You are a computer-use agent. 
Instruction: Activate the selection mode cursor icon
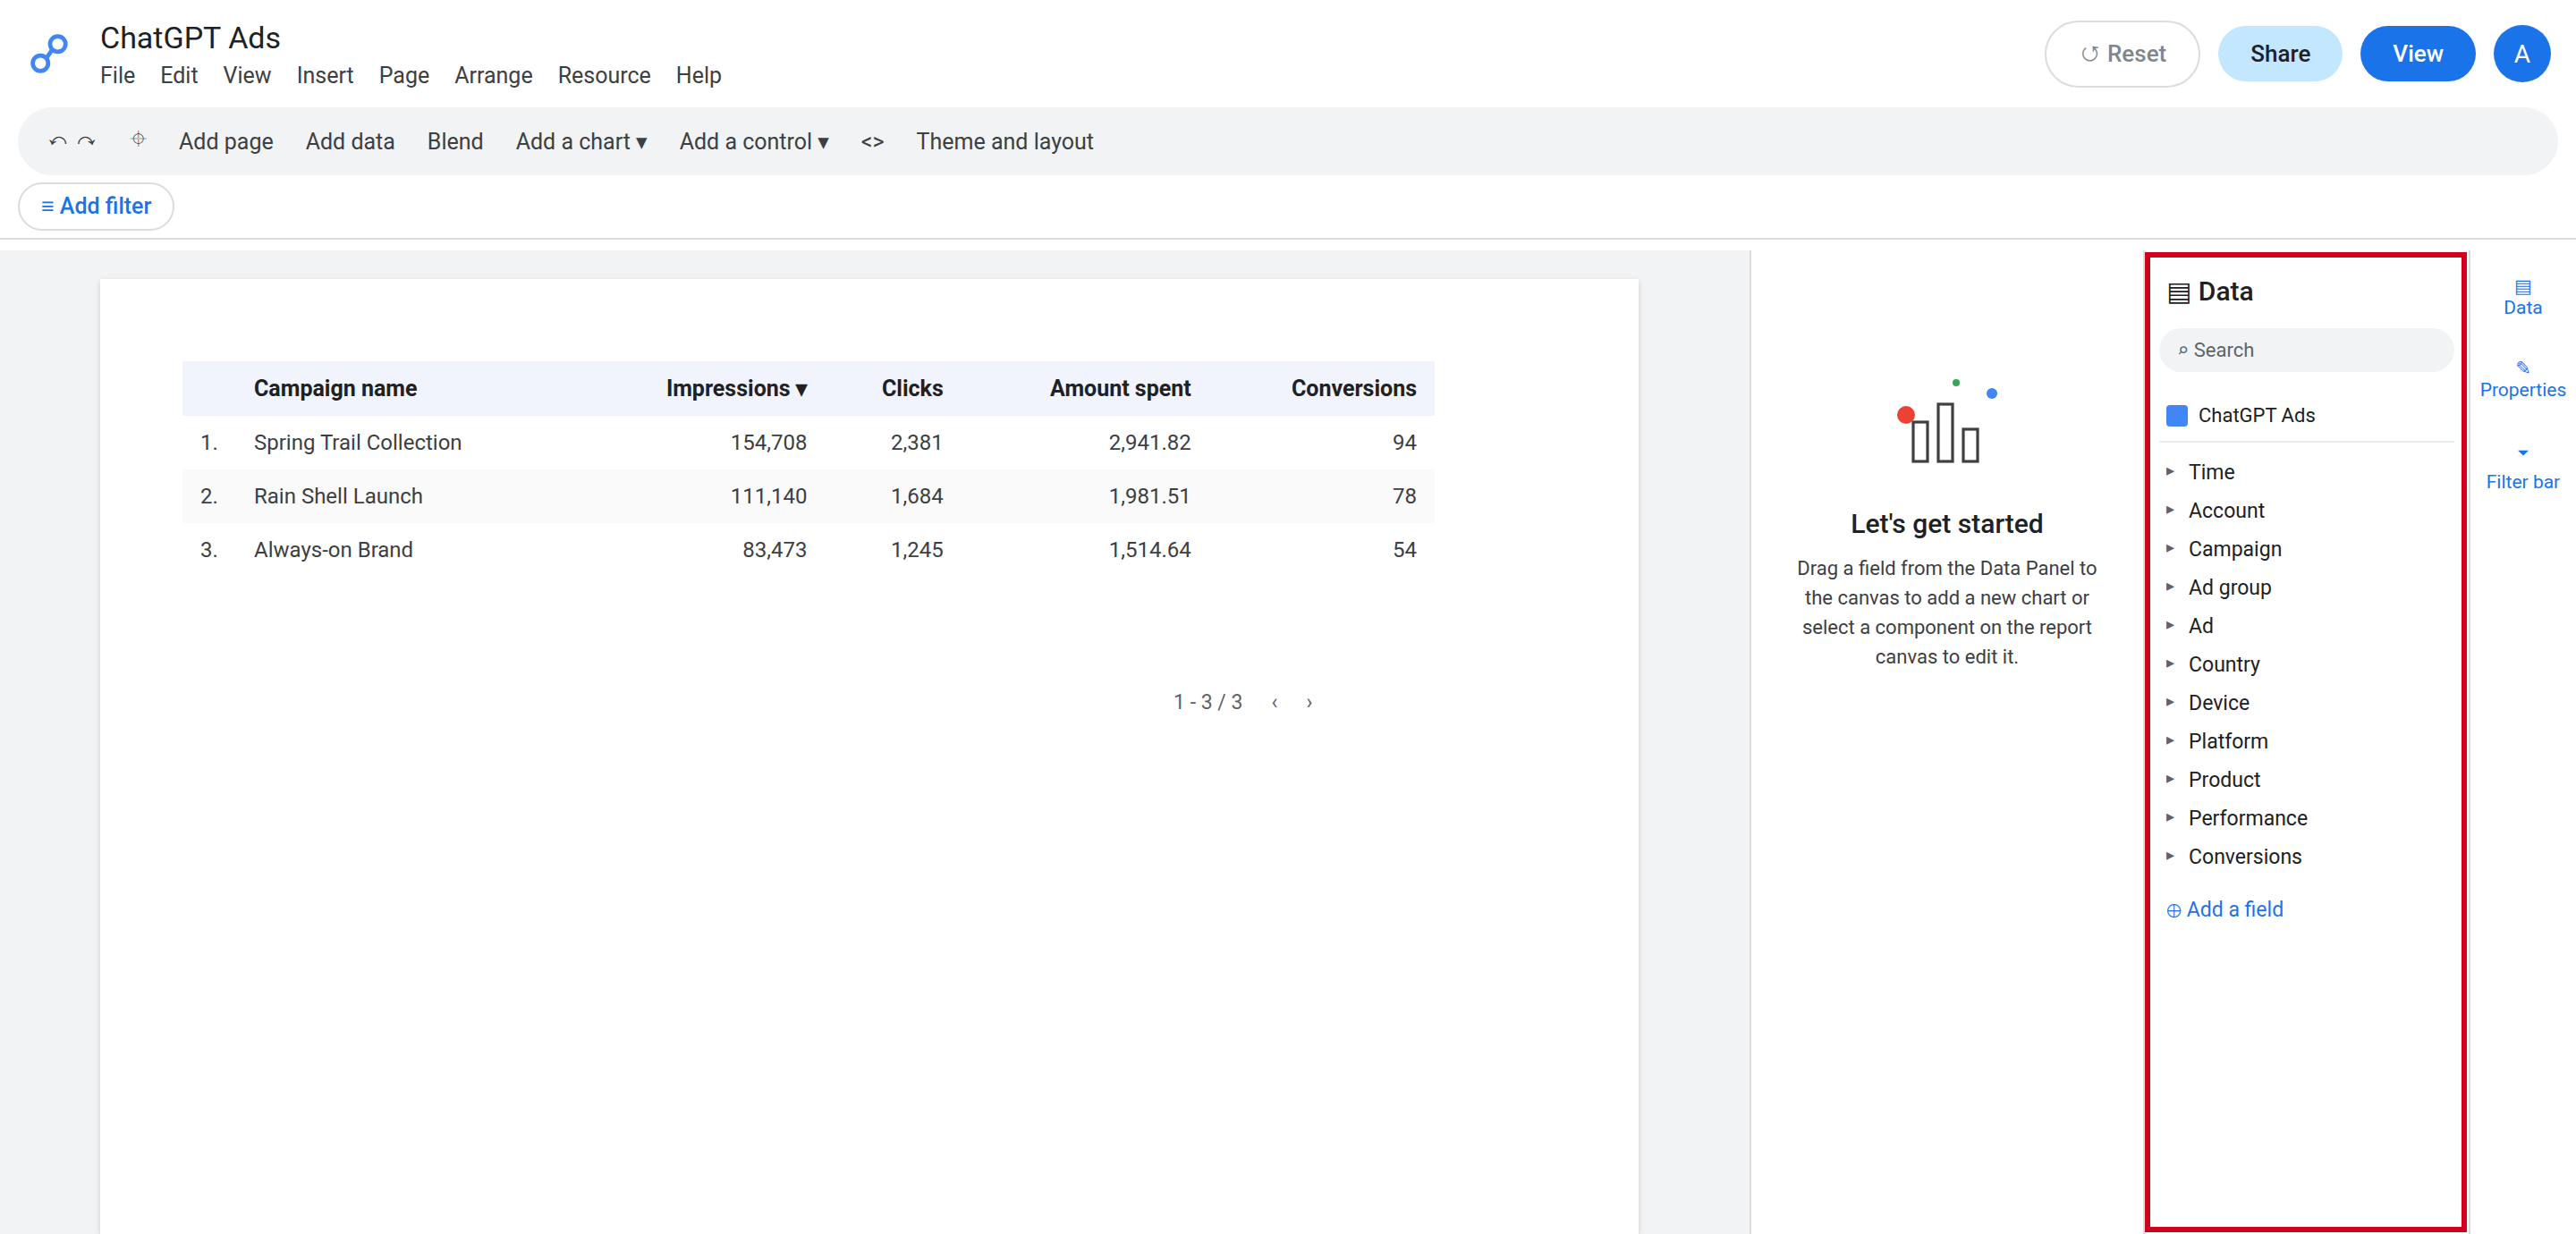pos(138,140)
